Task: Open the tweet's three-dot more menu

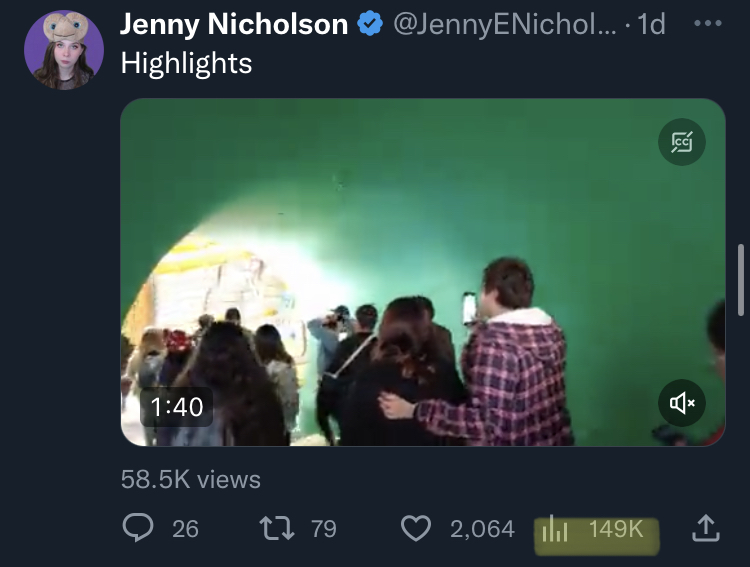Action: (707, 23)
